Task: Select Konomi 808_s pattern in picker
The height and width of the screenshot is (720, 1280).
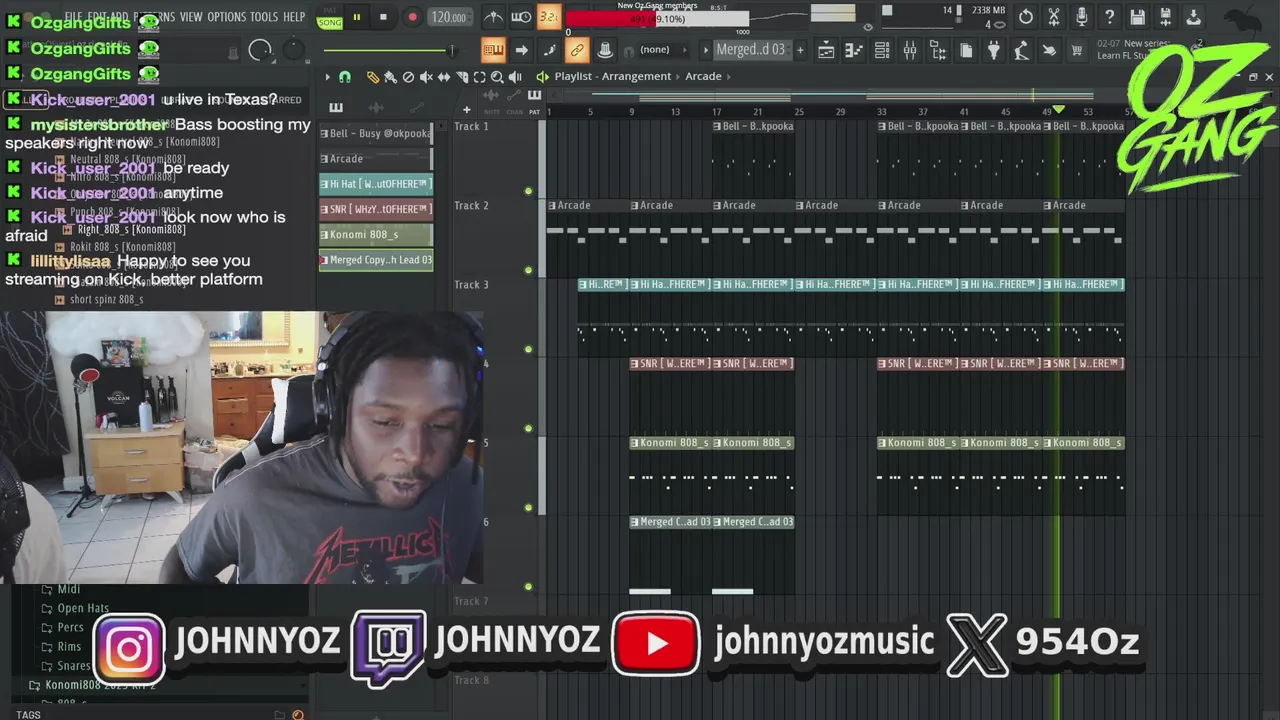Action: point(376,235)
